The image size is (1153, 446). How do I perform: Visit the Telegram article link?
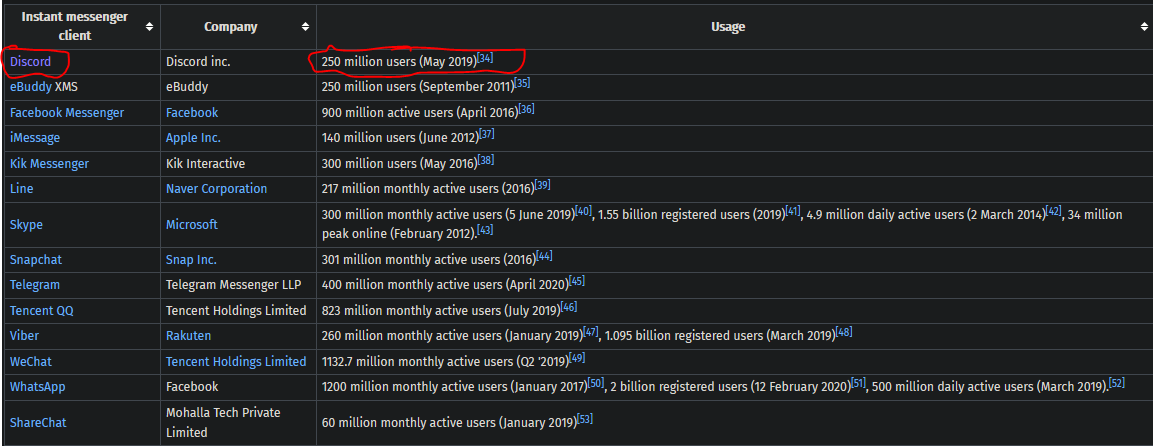point(35,285)
